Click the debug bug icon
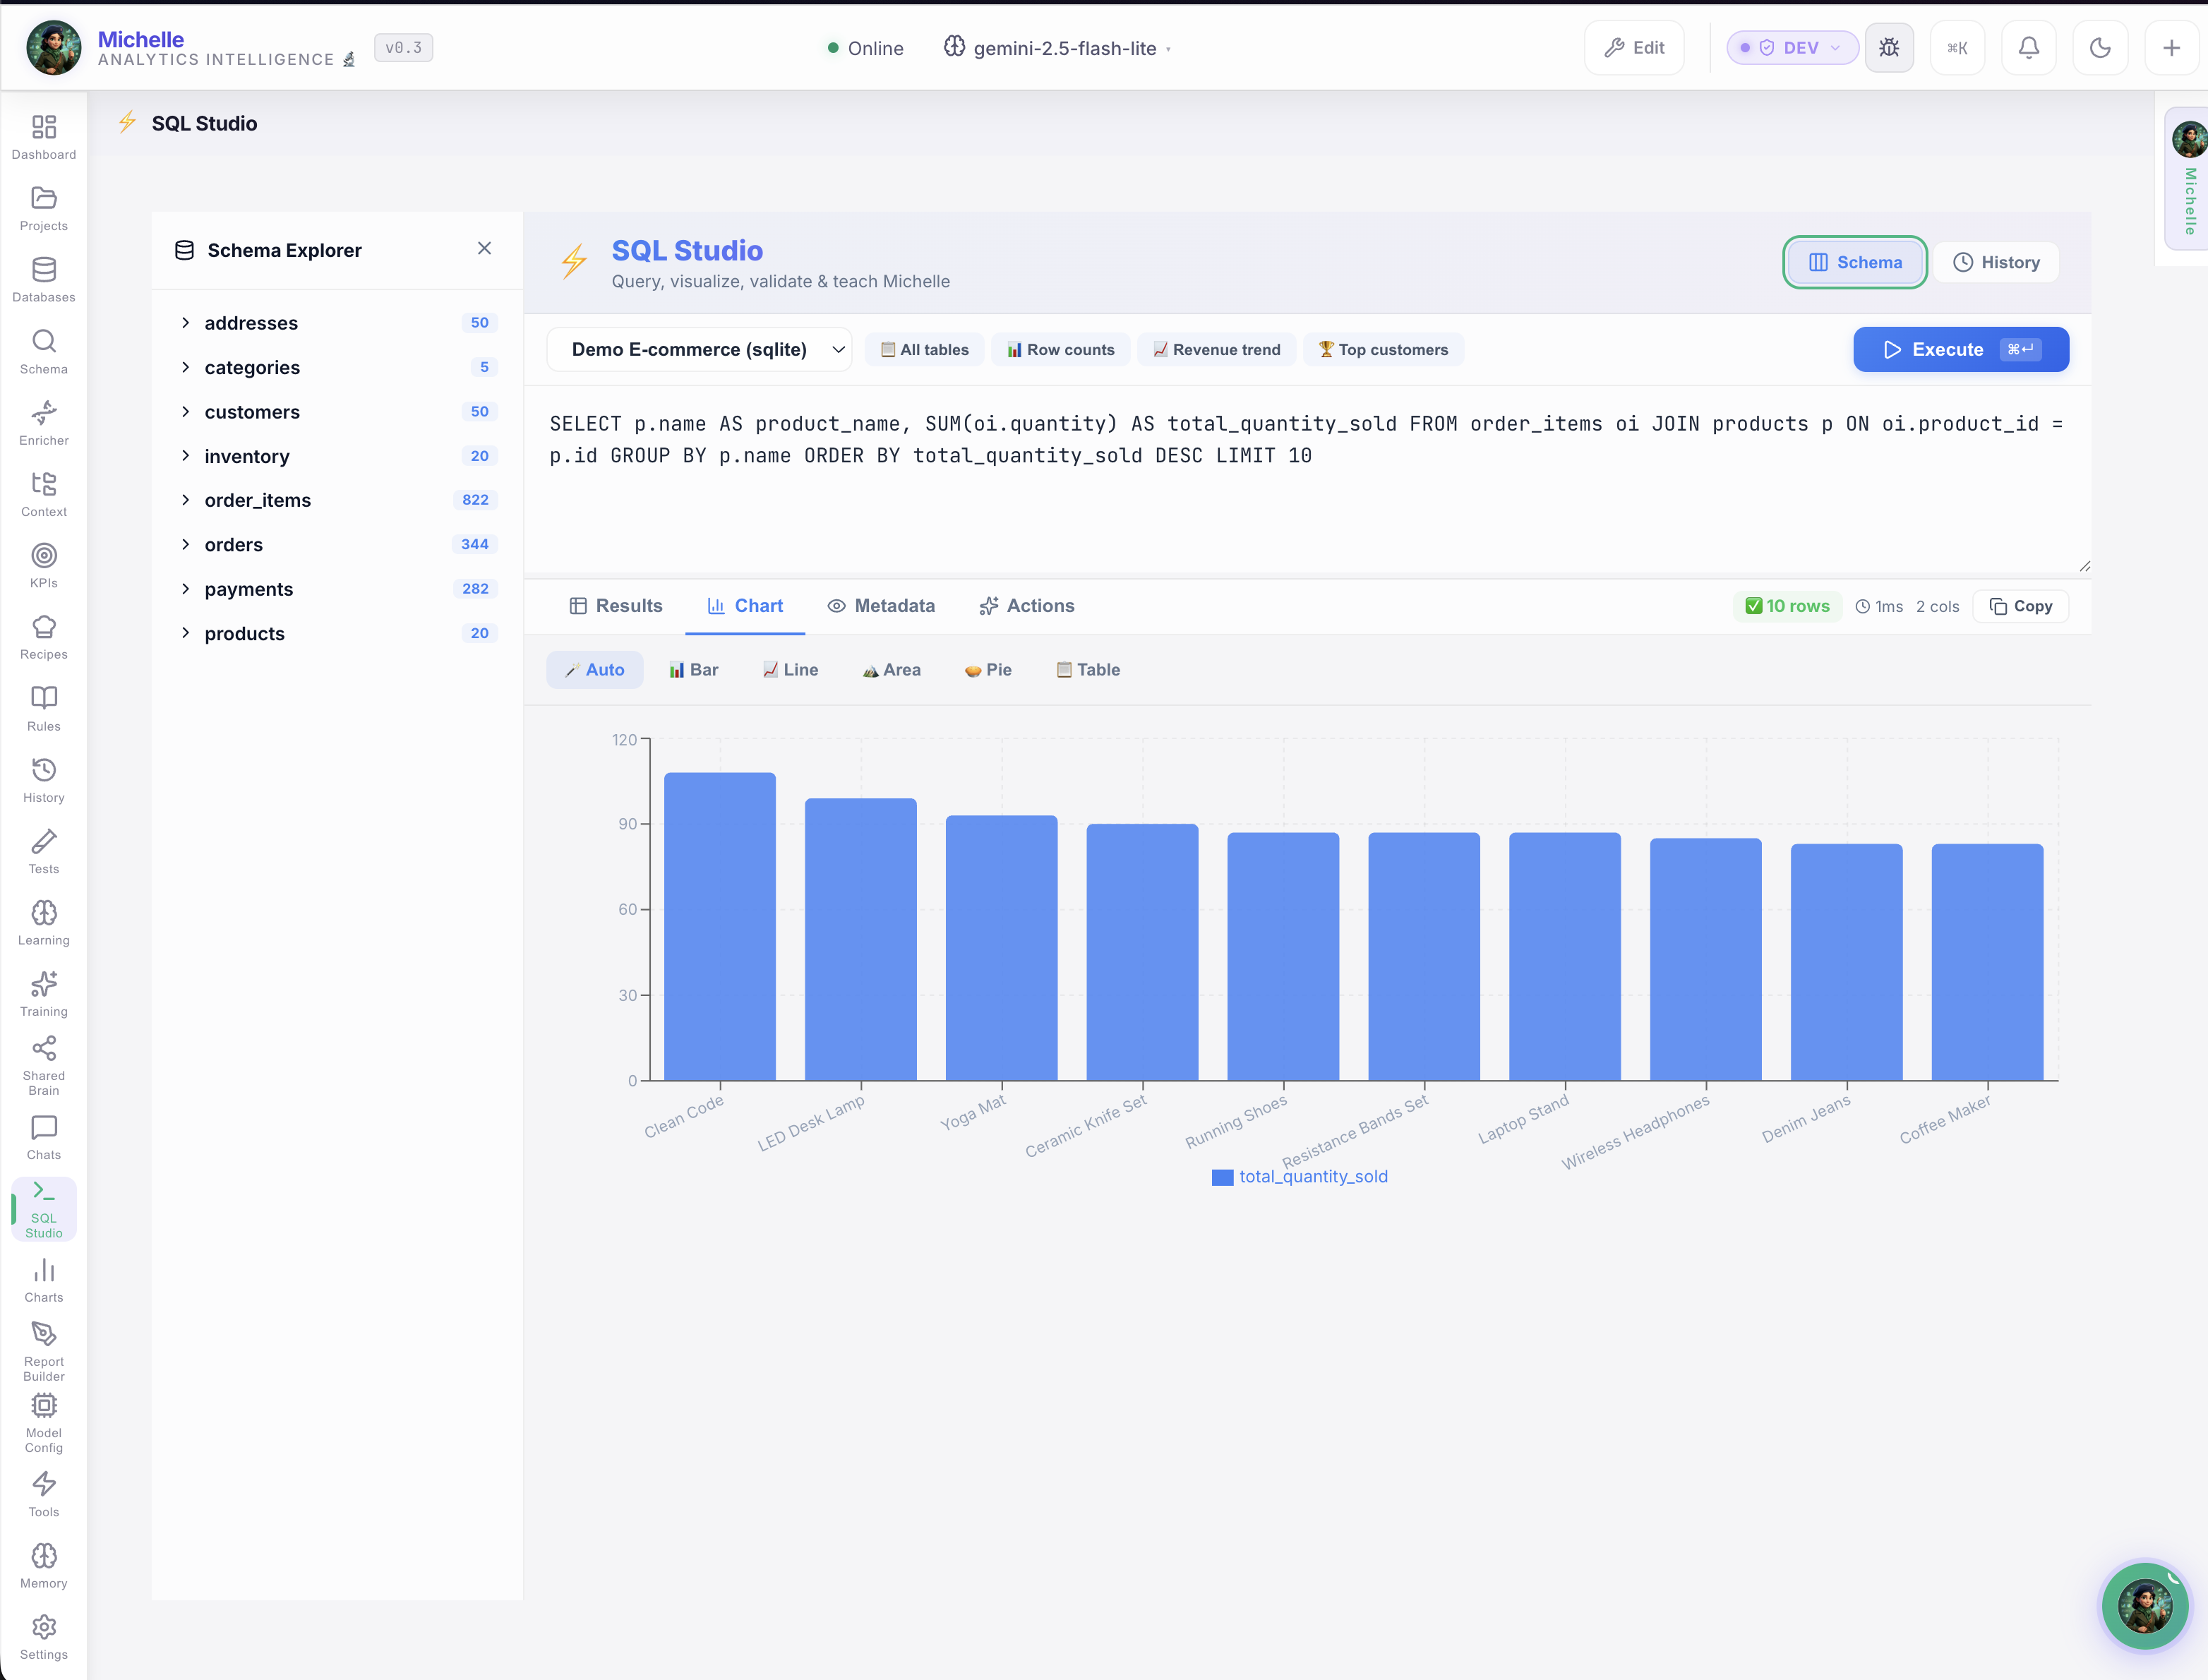This screenshot has width=2208, height=1680. click(x=1889, y=48)
